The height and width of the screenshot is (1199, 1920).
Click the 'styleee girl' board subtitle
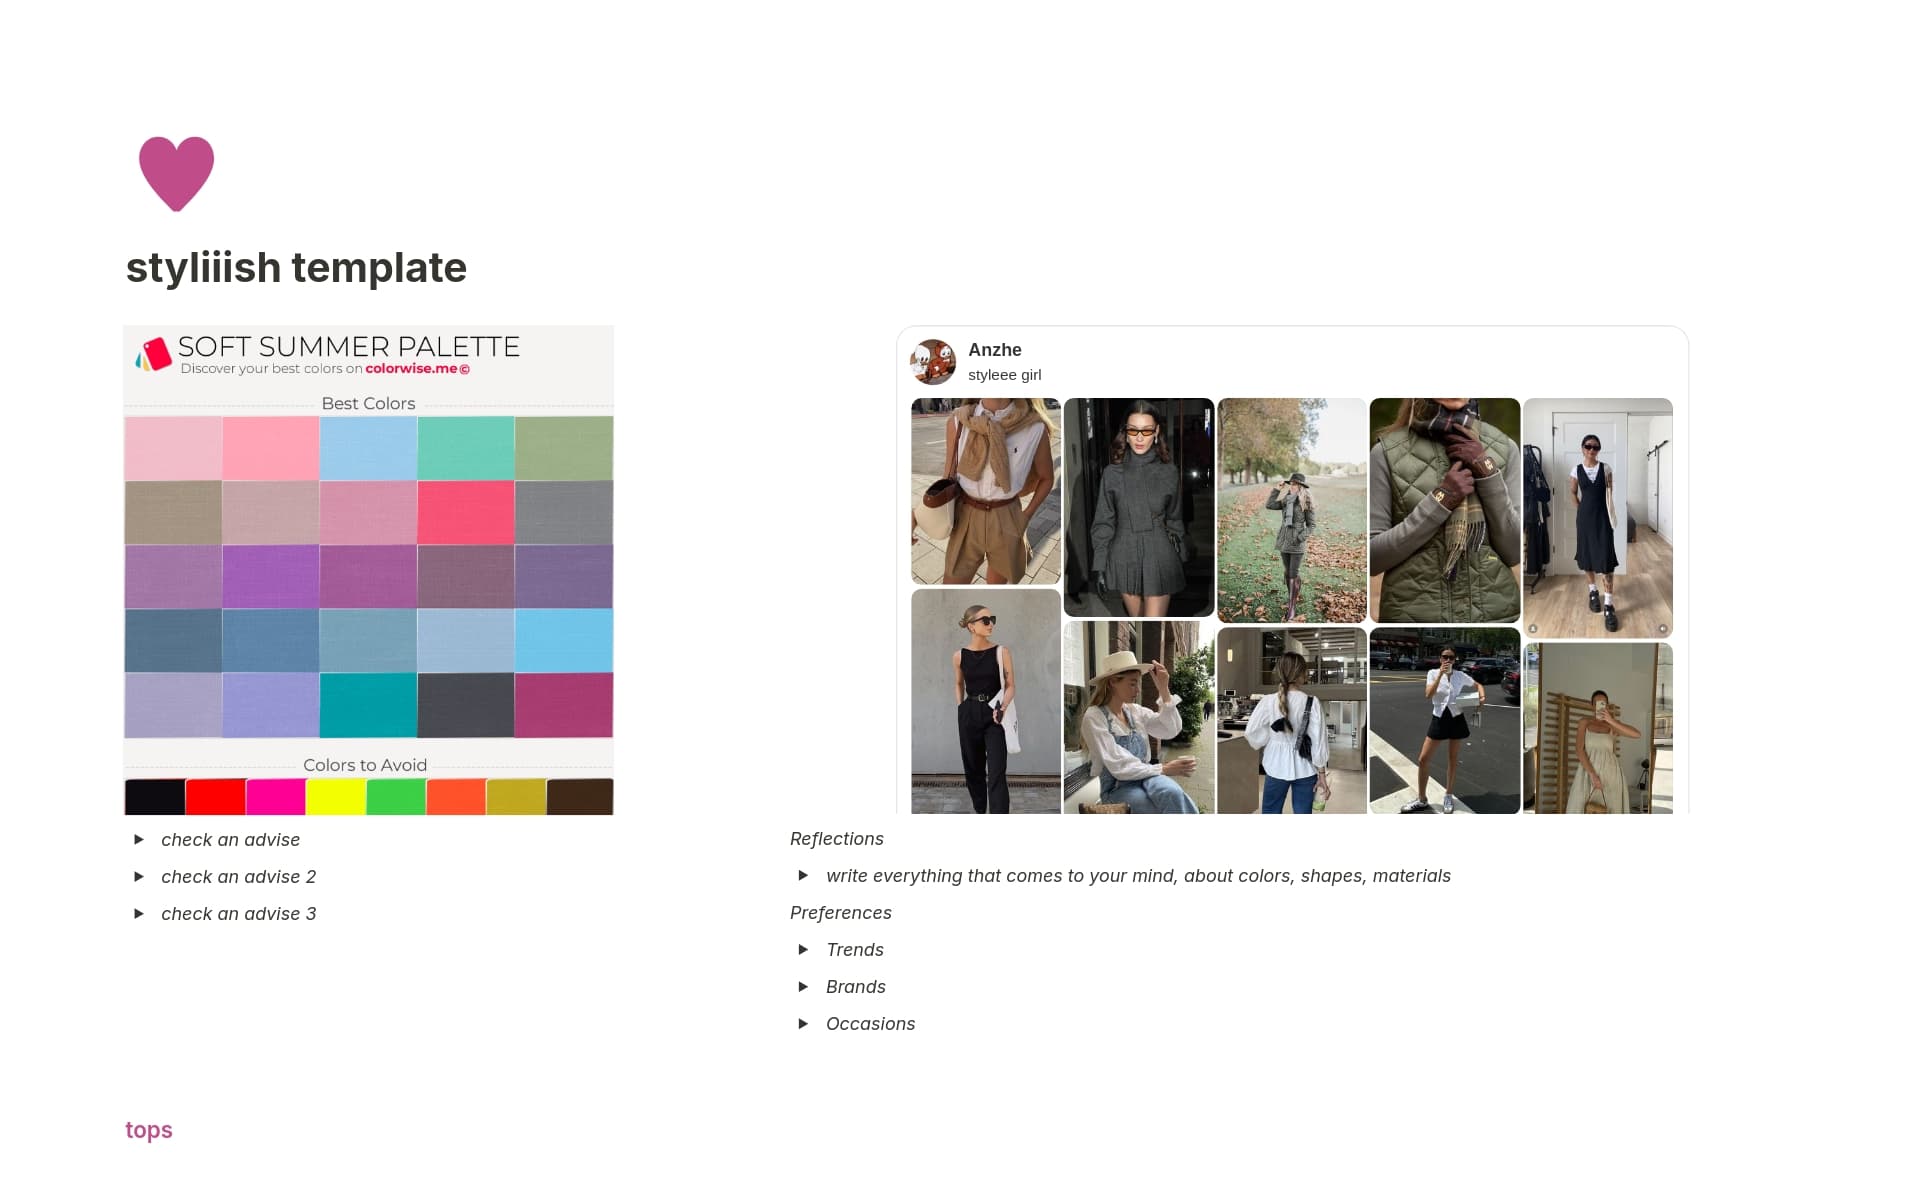tap(1004, 375)
